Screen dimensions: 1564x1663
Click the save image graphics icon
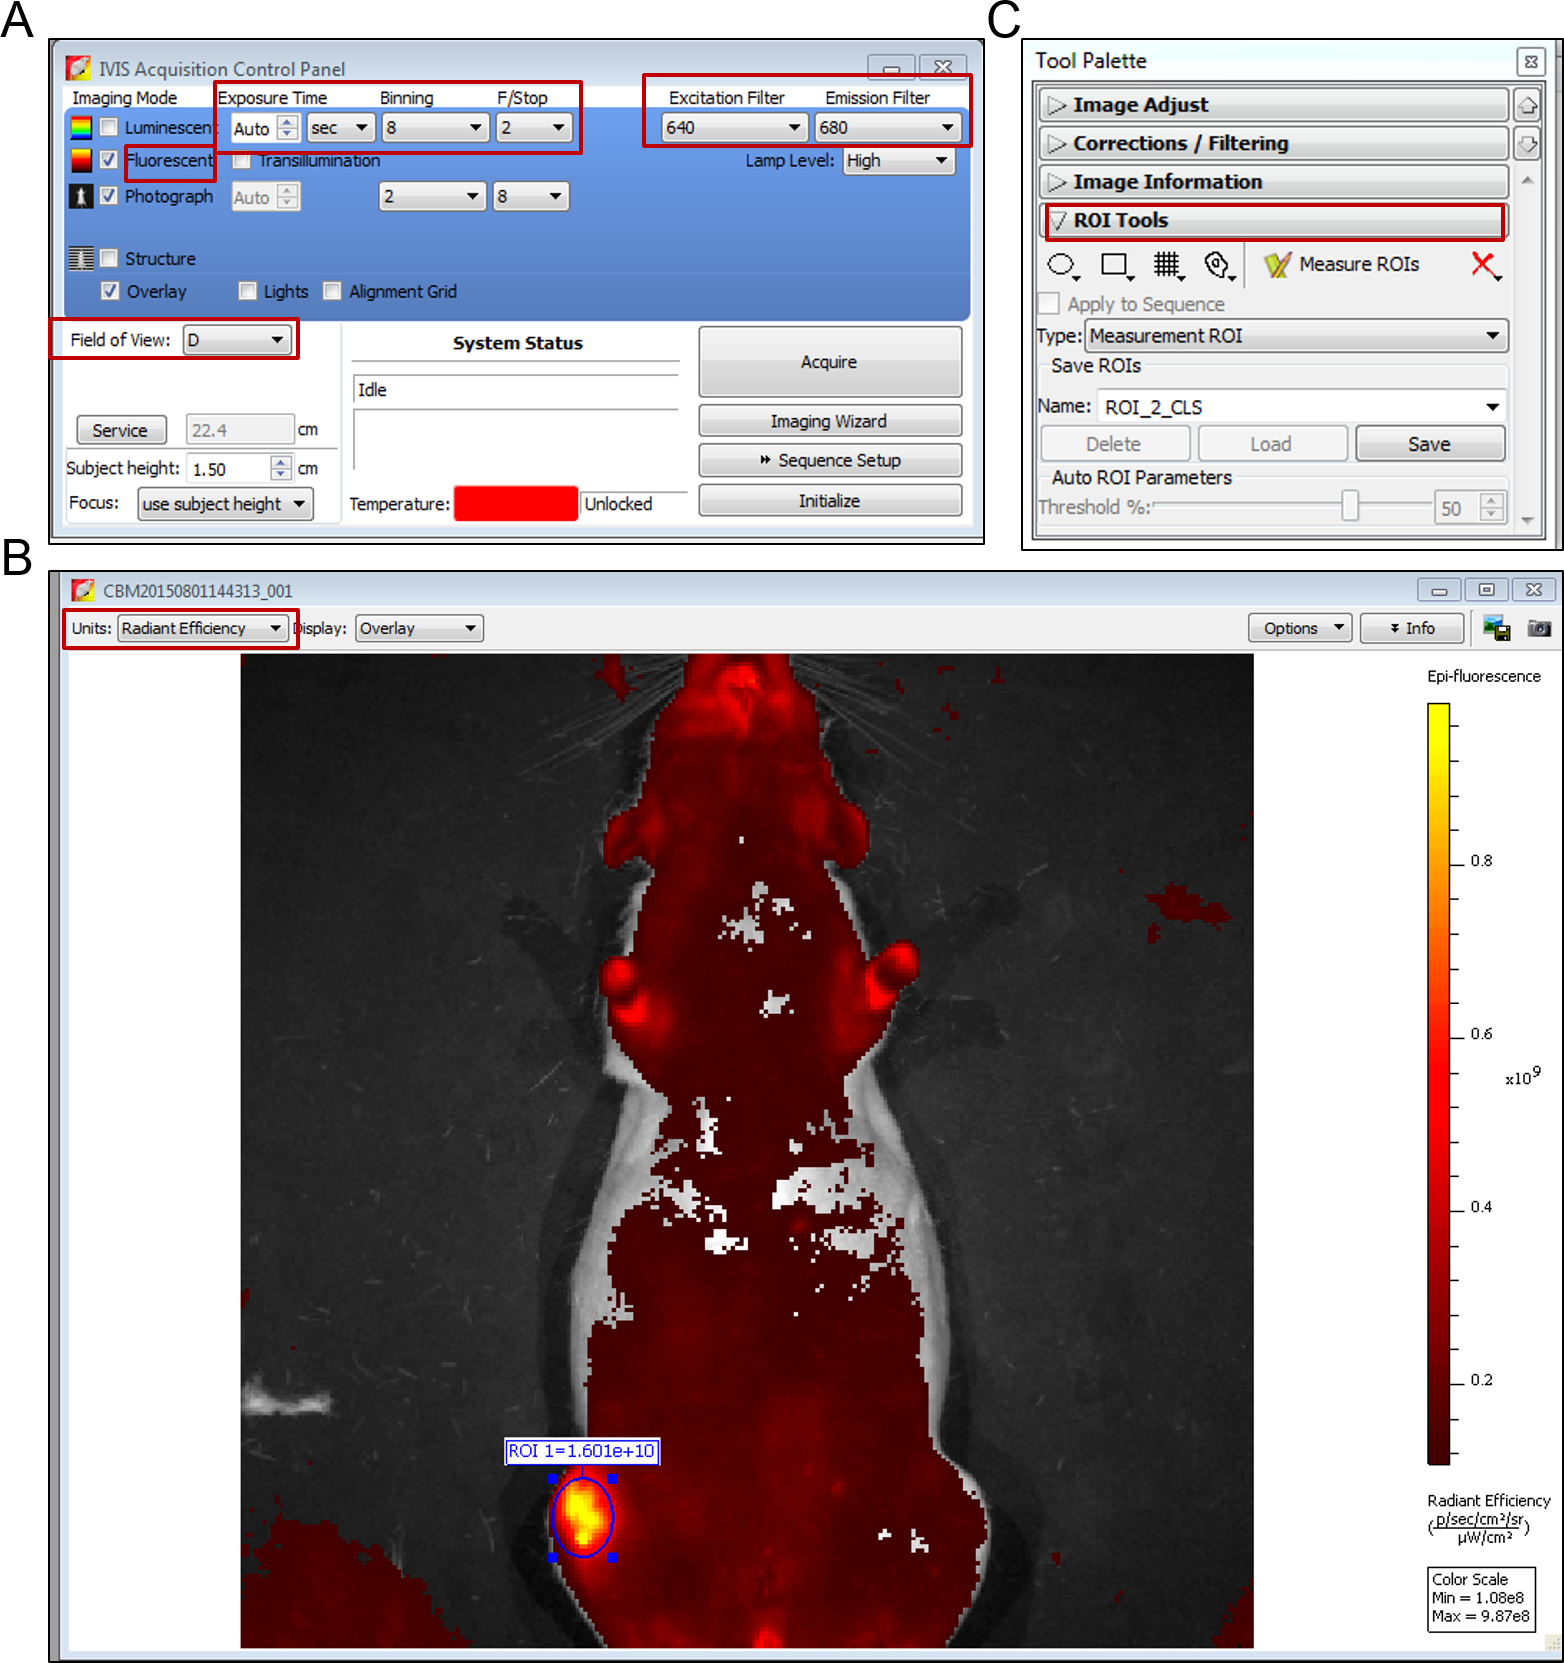1496,628
